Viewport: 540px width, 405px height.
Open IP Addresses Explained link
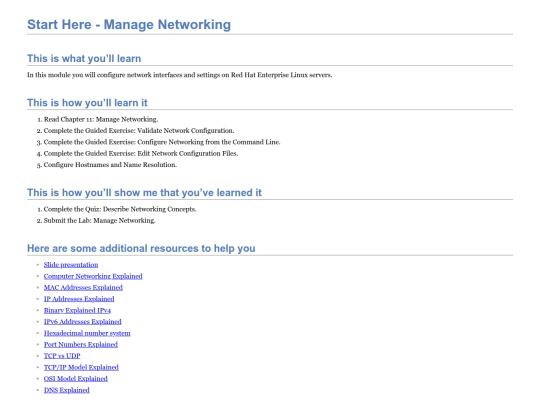pyautogui.click(x=79, y=299)
